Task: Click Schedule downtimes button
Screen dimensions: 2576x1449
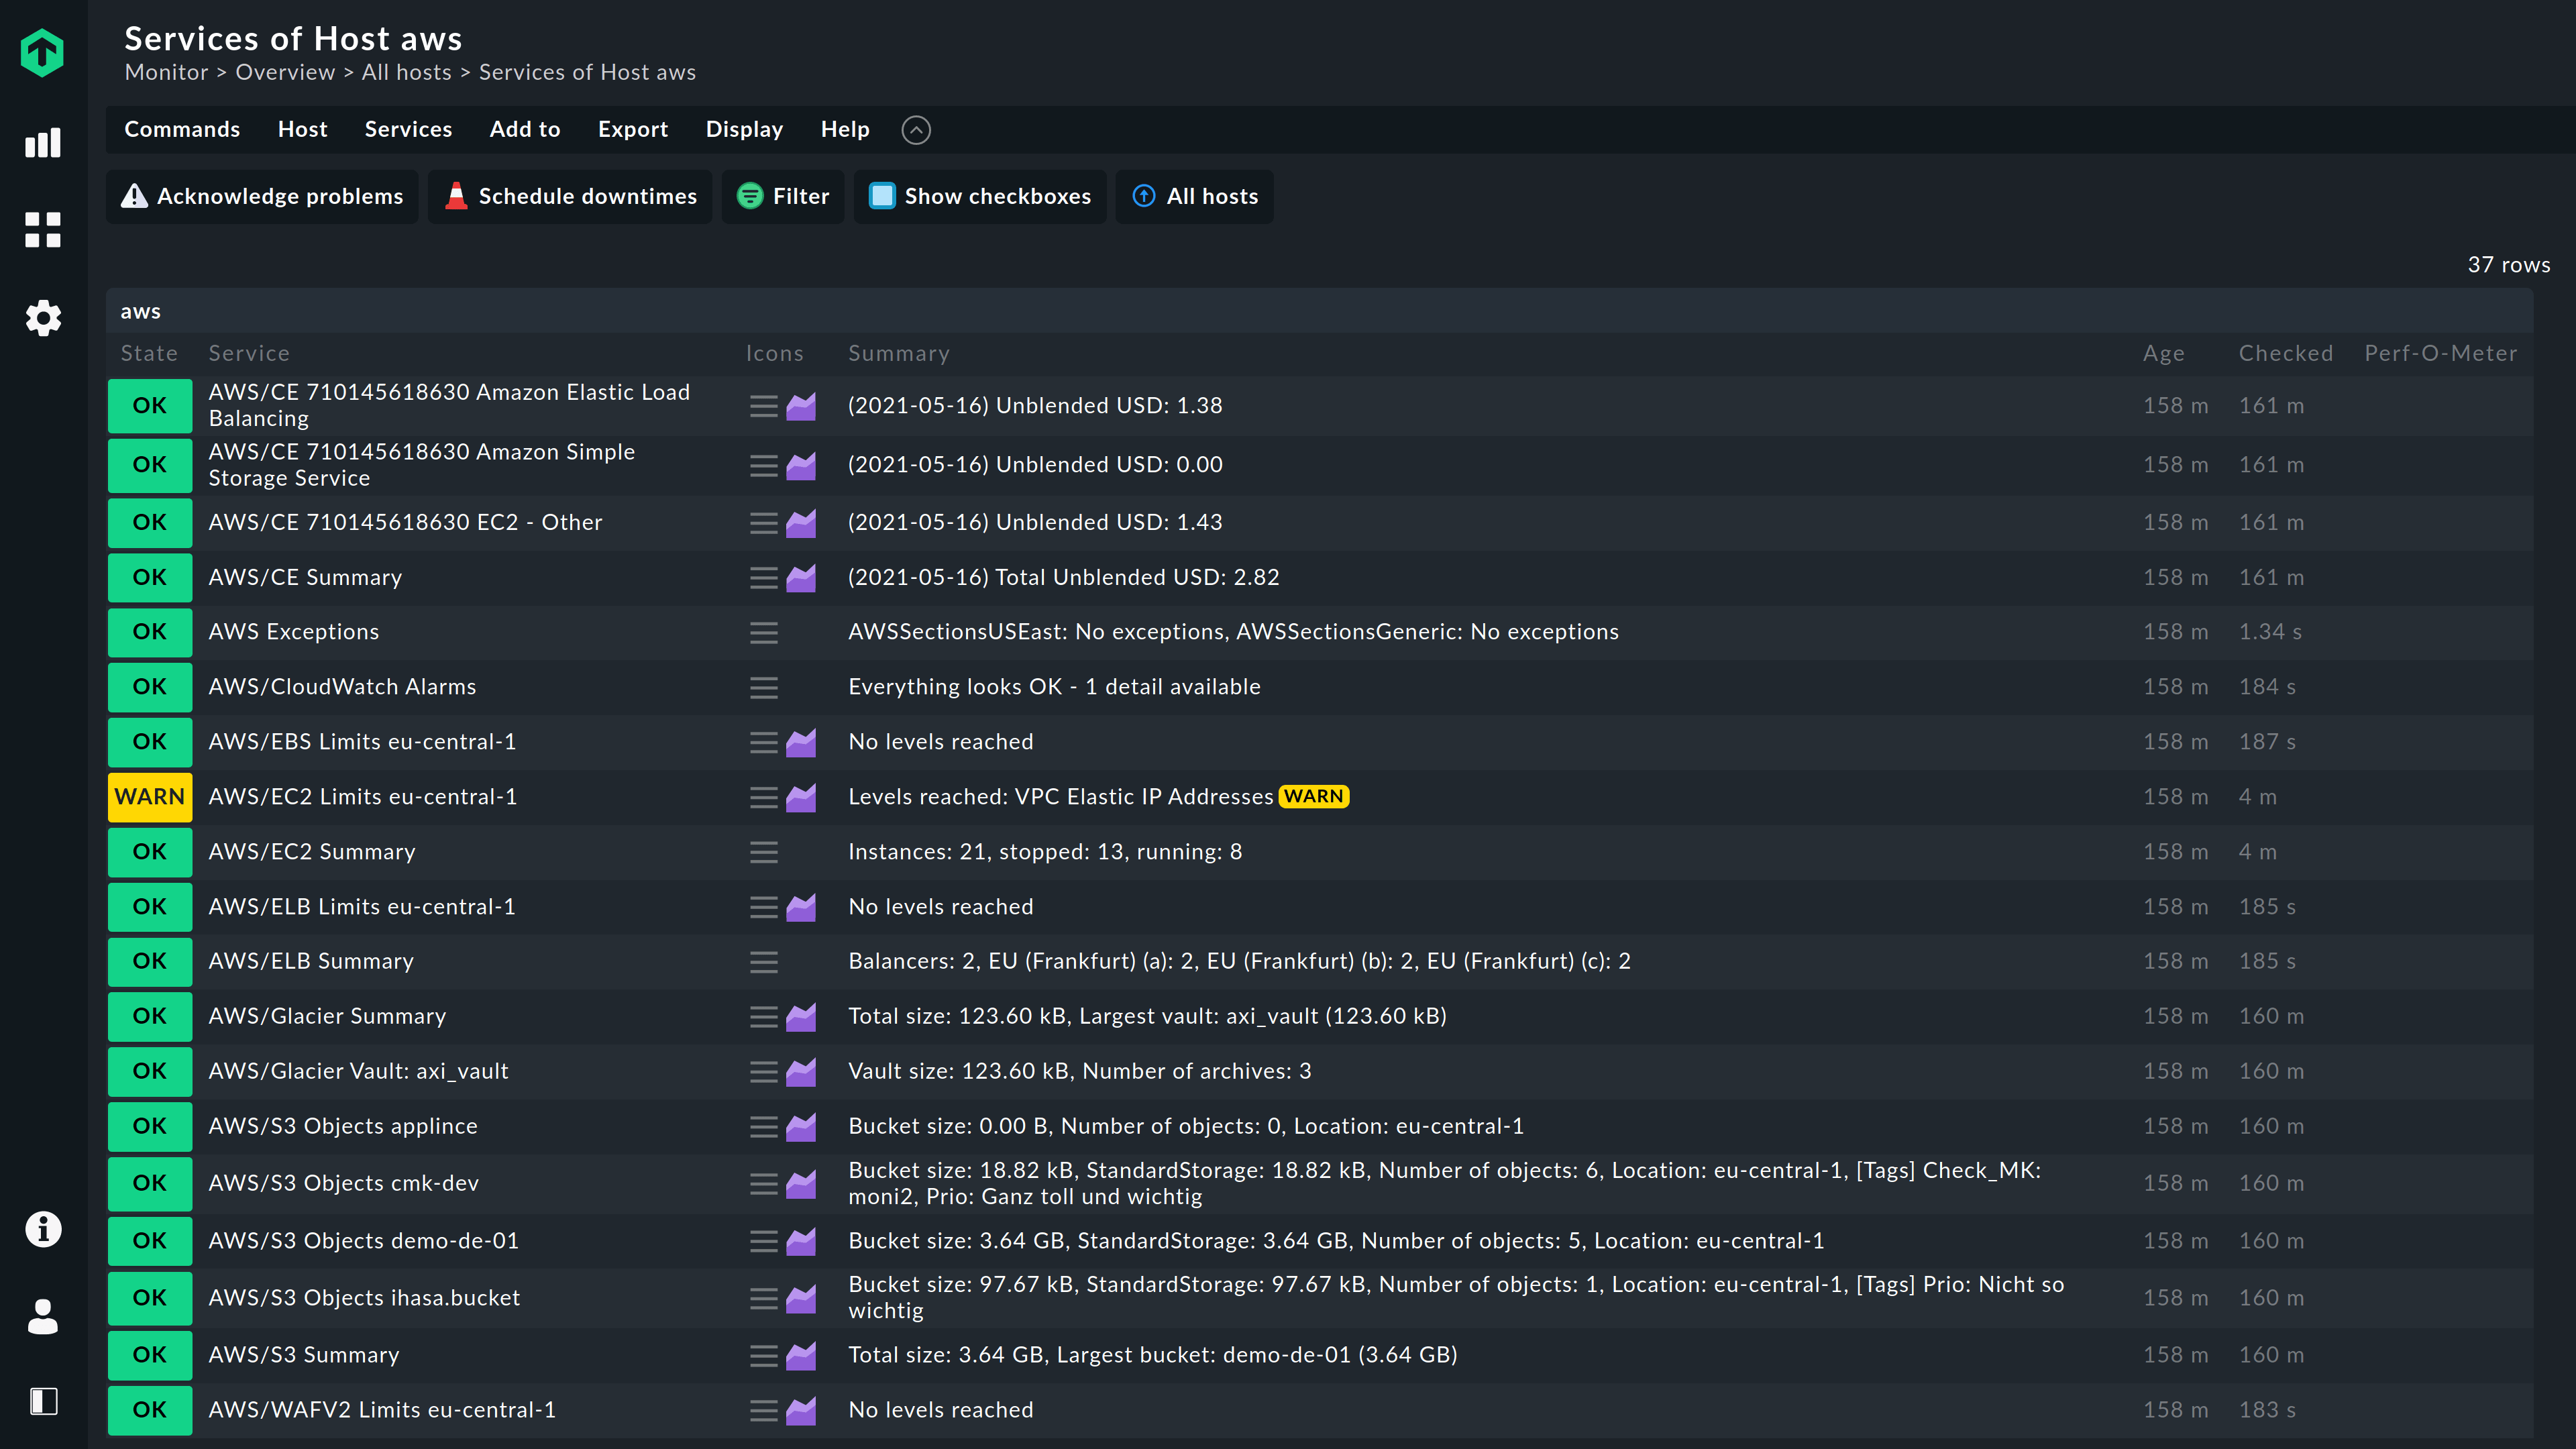Action: click(570, 196)
